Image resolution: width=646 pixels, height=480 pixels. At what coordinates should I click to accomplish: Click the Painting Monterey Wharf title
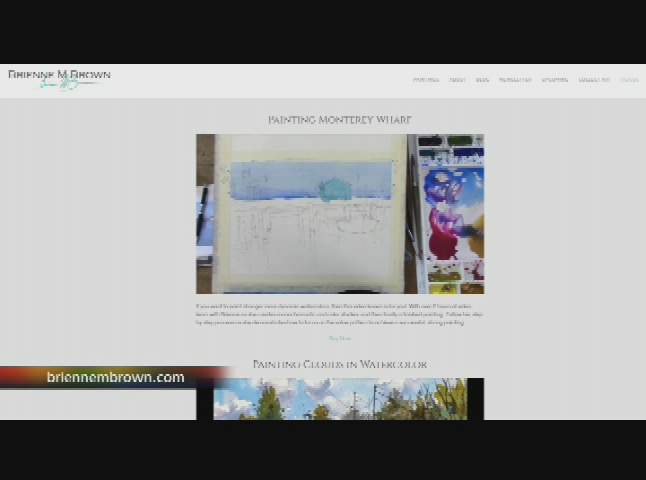[x=339, y=120]
